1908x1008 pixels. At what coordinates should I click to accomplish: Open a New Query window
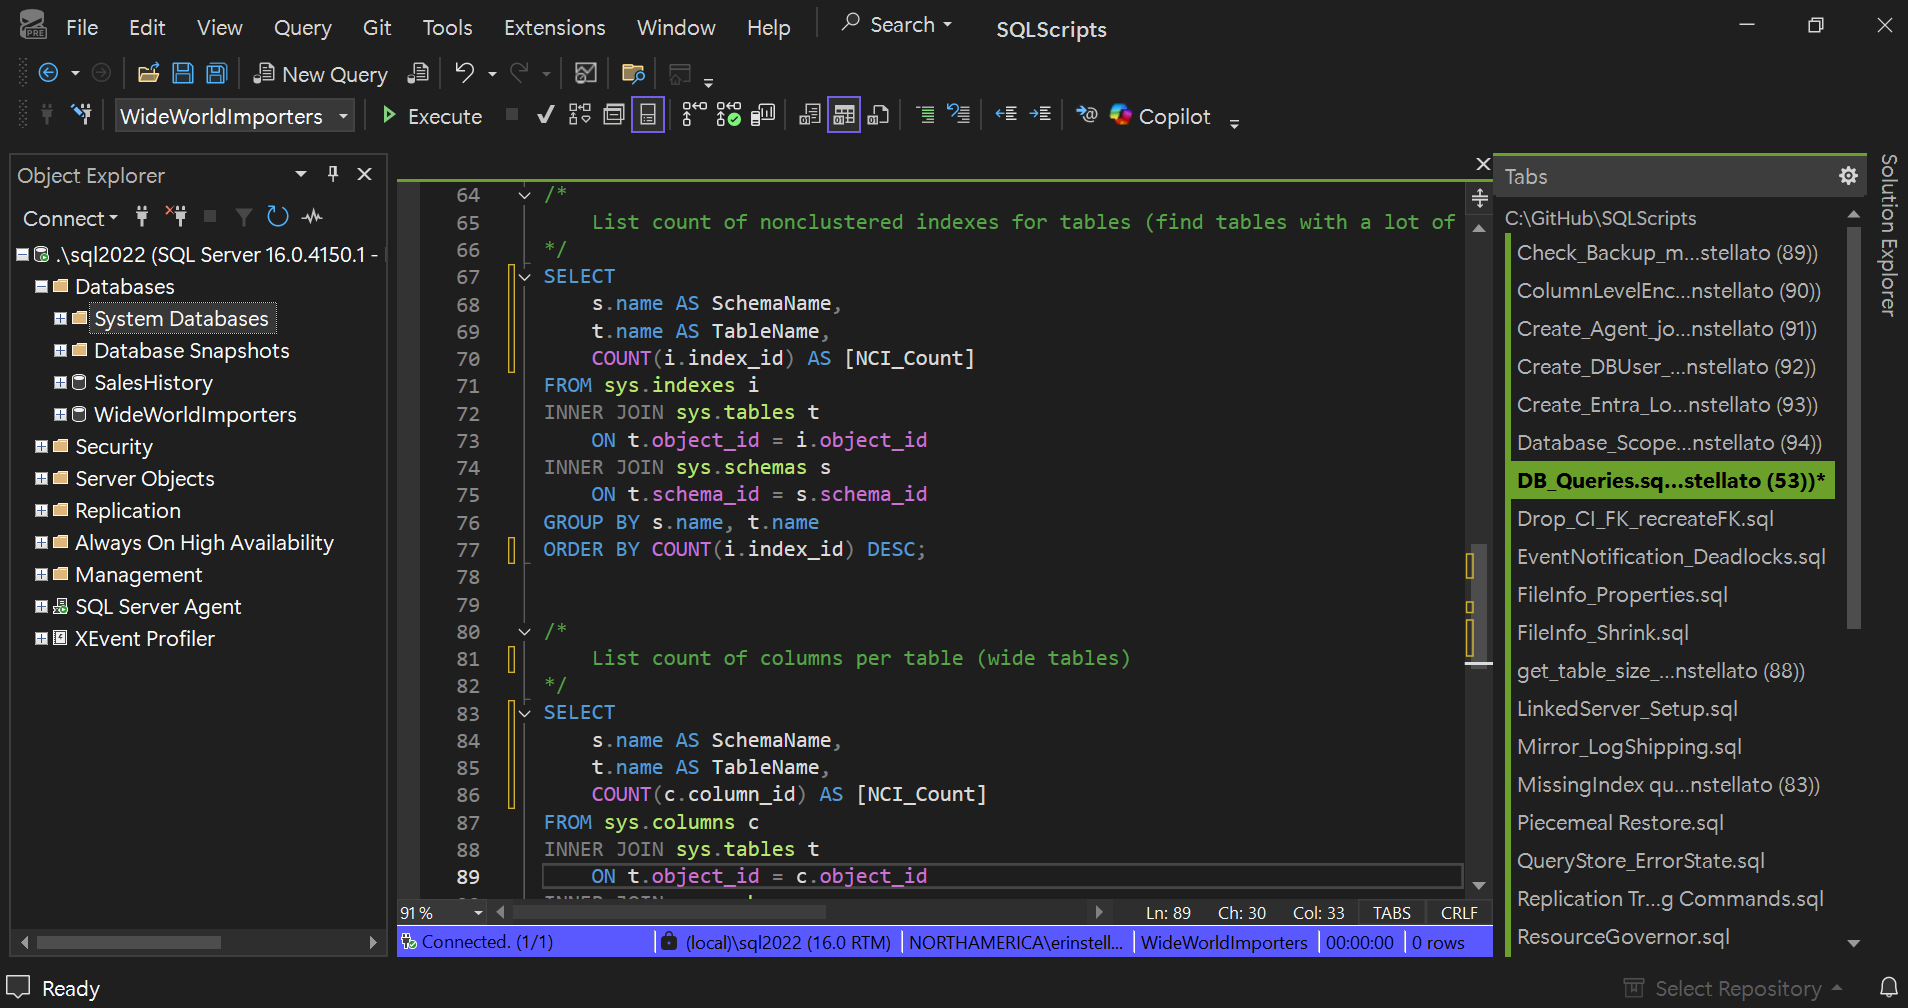pyautogui.click(x=320, y=74)
